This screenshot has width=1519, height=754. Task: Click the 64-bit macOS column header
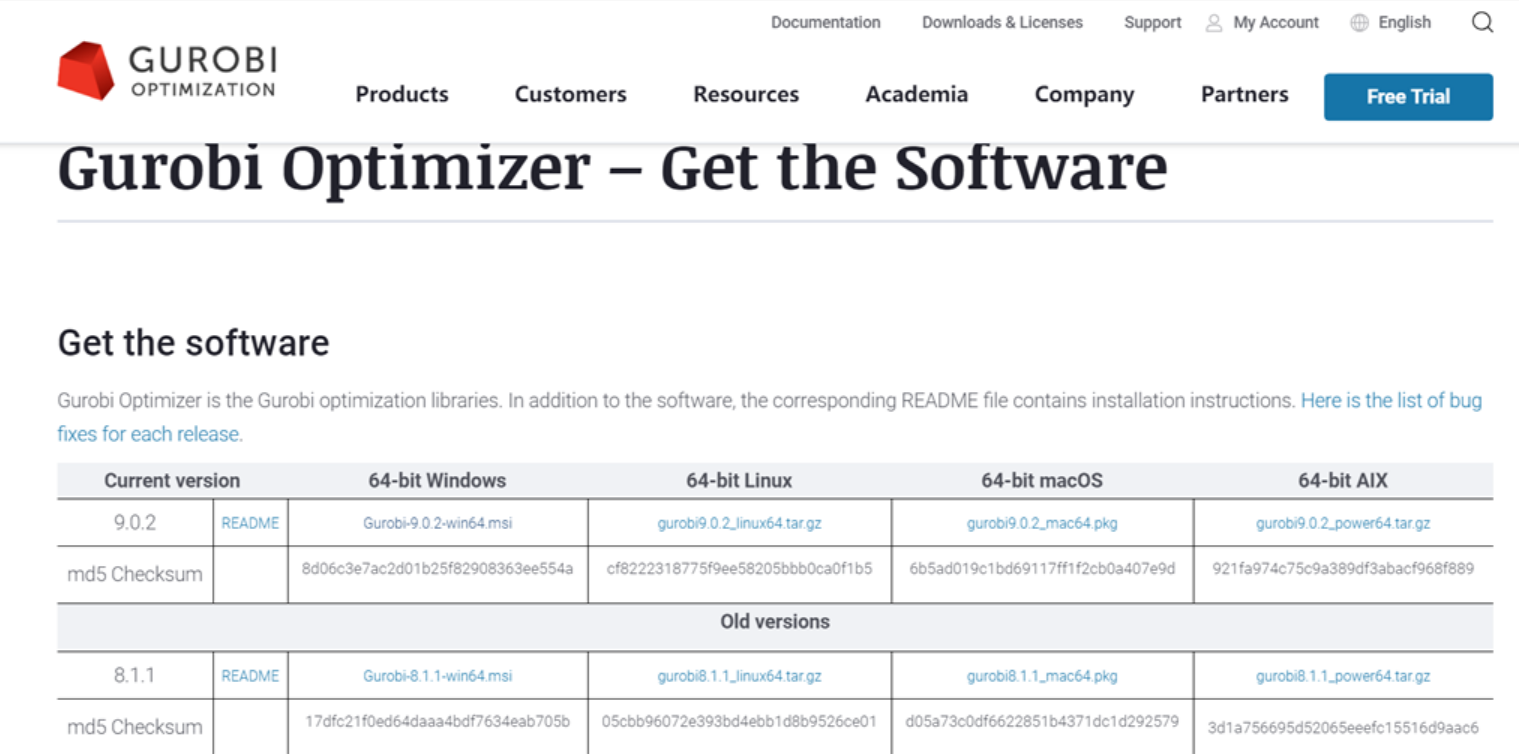[x=1042, y=480]
